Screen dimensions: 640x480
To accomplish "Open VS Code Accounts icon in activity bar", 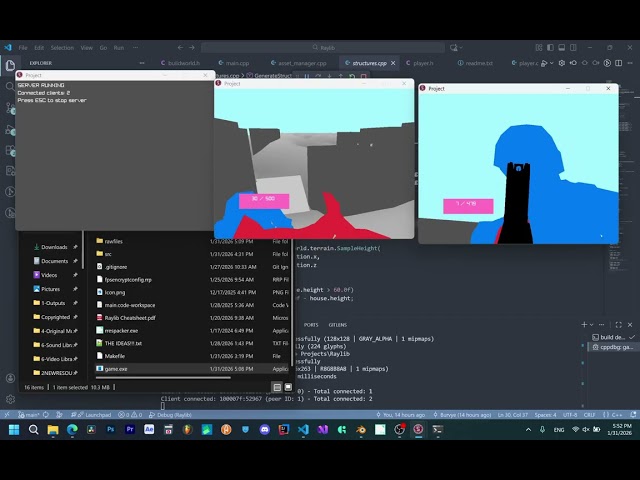I will 10,378.
